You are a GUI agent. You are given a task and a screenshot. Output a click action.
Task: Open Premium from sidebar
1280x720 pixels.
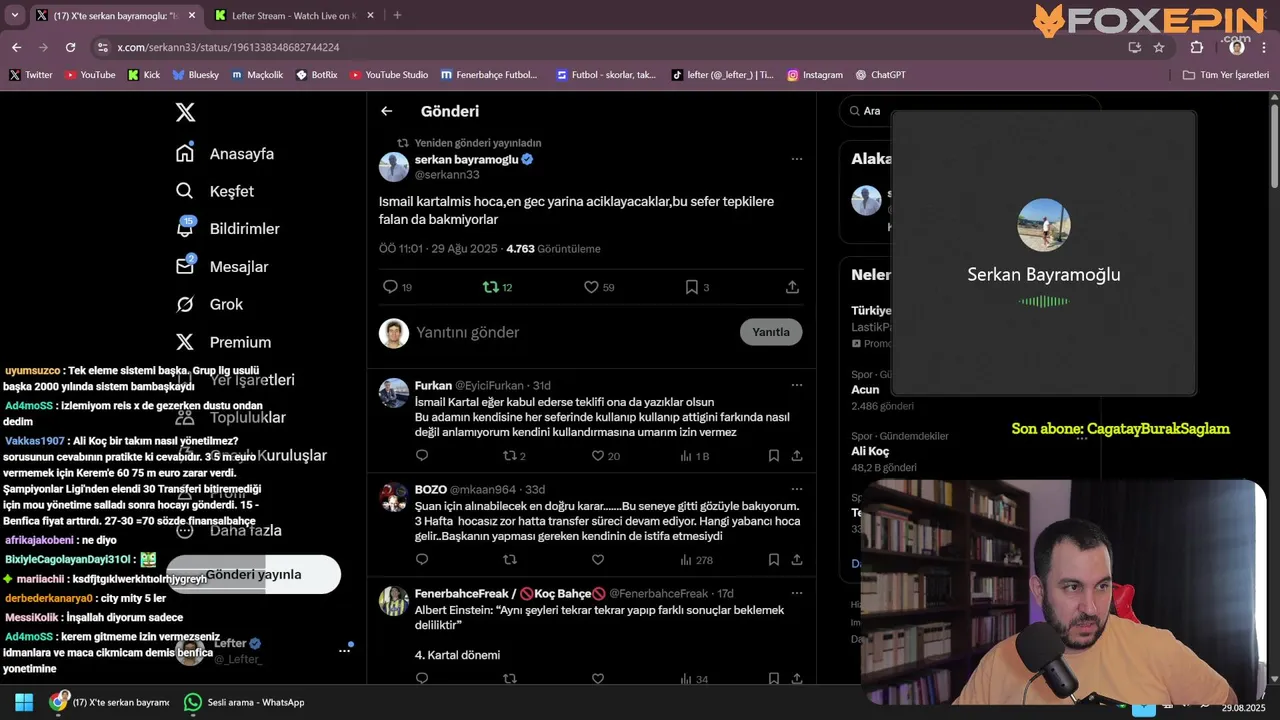coord(223,342)
